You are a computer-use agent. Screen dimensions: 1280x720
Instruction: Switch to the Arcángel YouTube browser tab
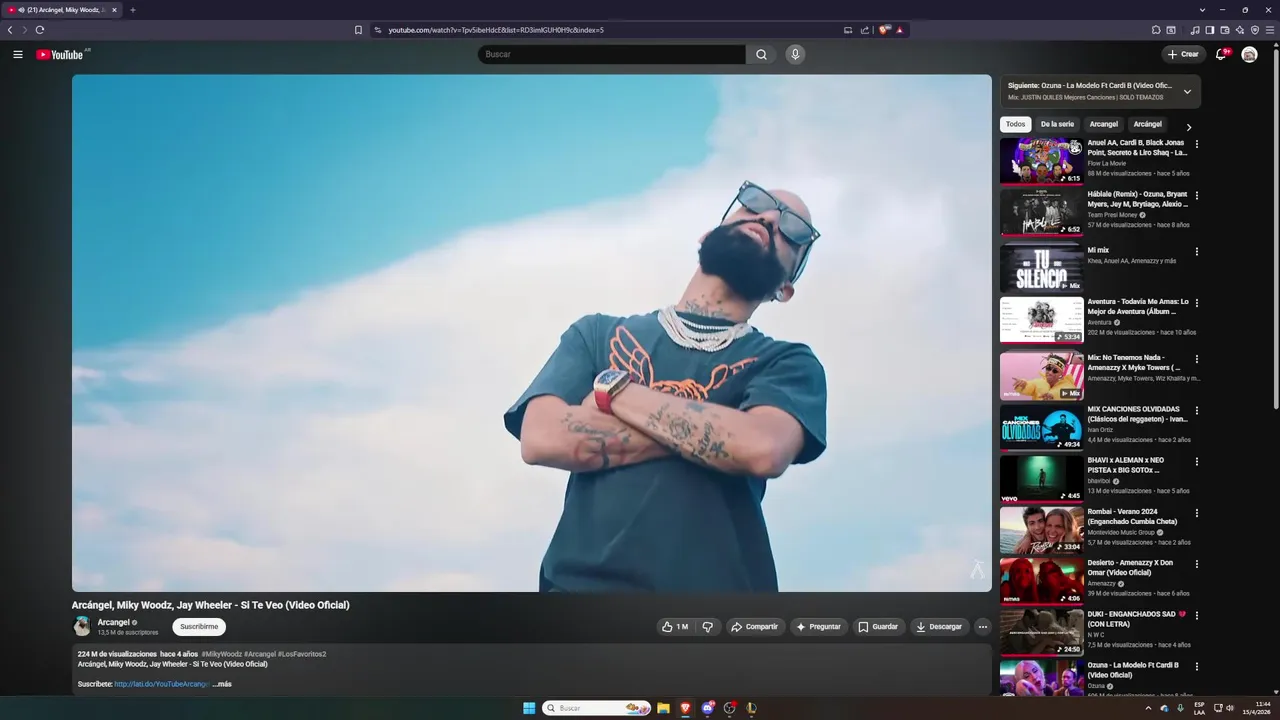pos(60,10)
